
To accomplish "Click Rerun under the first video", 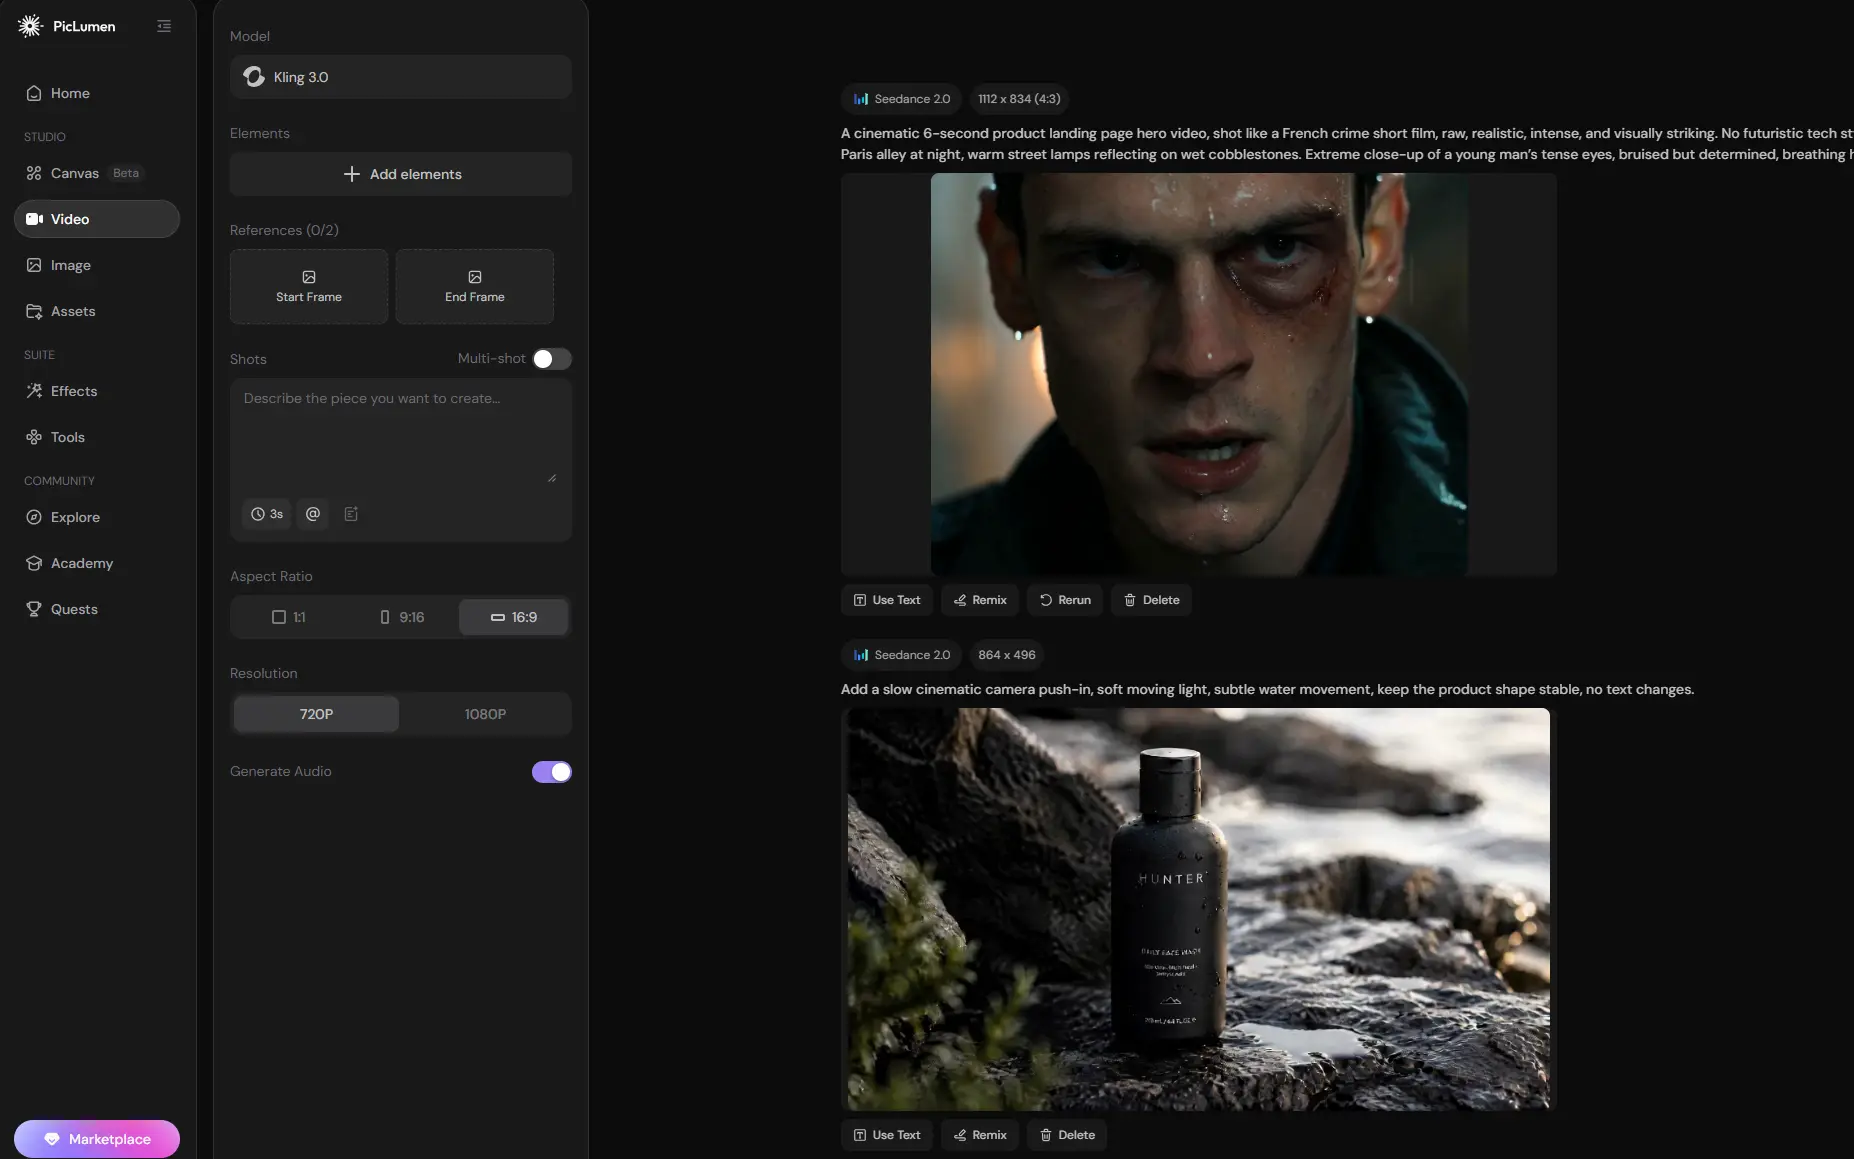I will pos(1065,600).
